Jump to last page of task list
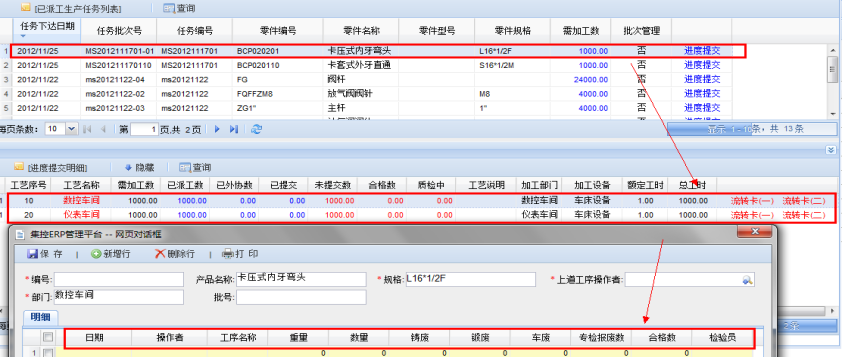The height and width of the screenshot is (364, 844). (x=234, y=129)
